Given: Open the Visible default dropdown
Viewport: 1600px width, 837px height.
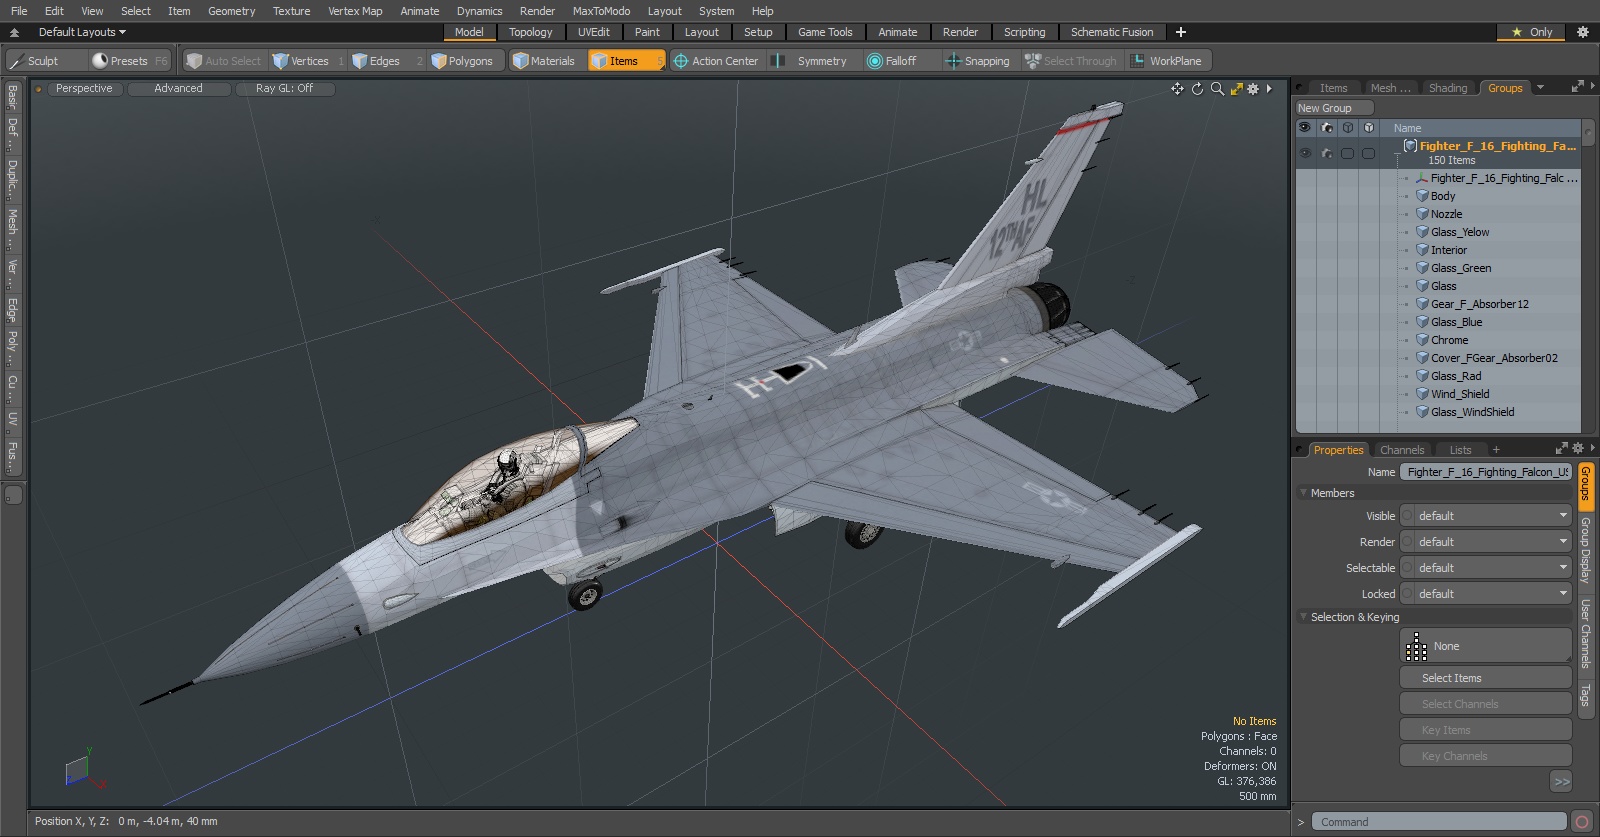Looking at the screenshot, I should 1486,516.
